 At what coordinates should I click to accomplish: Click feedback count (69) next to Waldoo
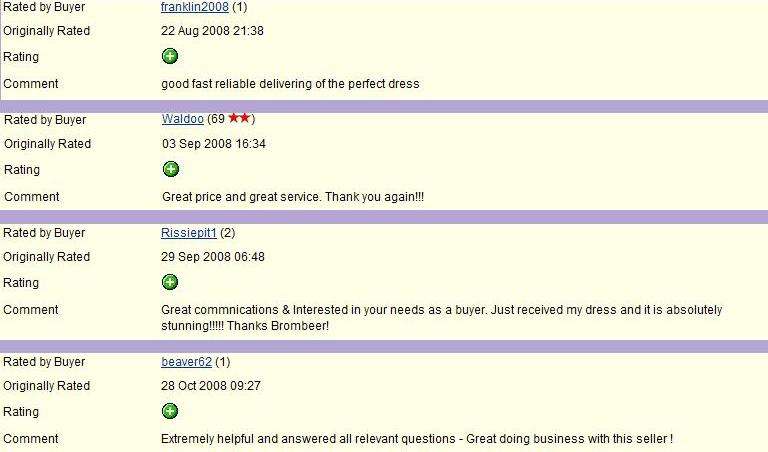(216, 119)
